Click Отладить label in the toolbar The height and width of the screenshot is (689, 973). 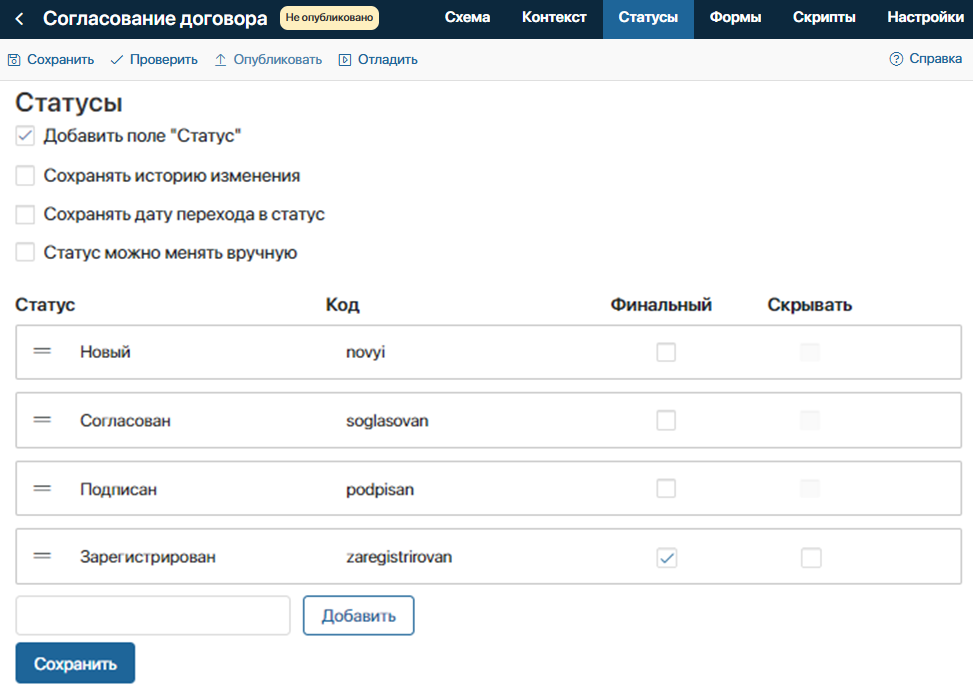388,60
